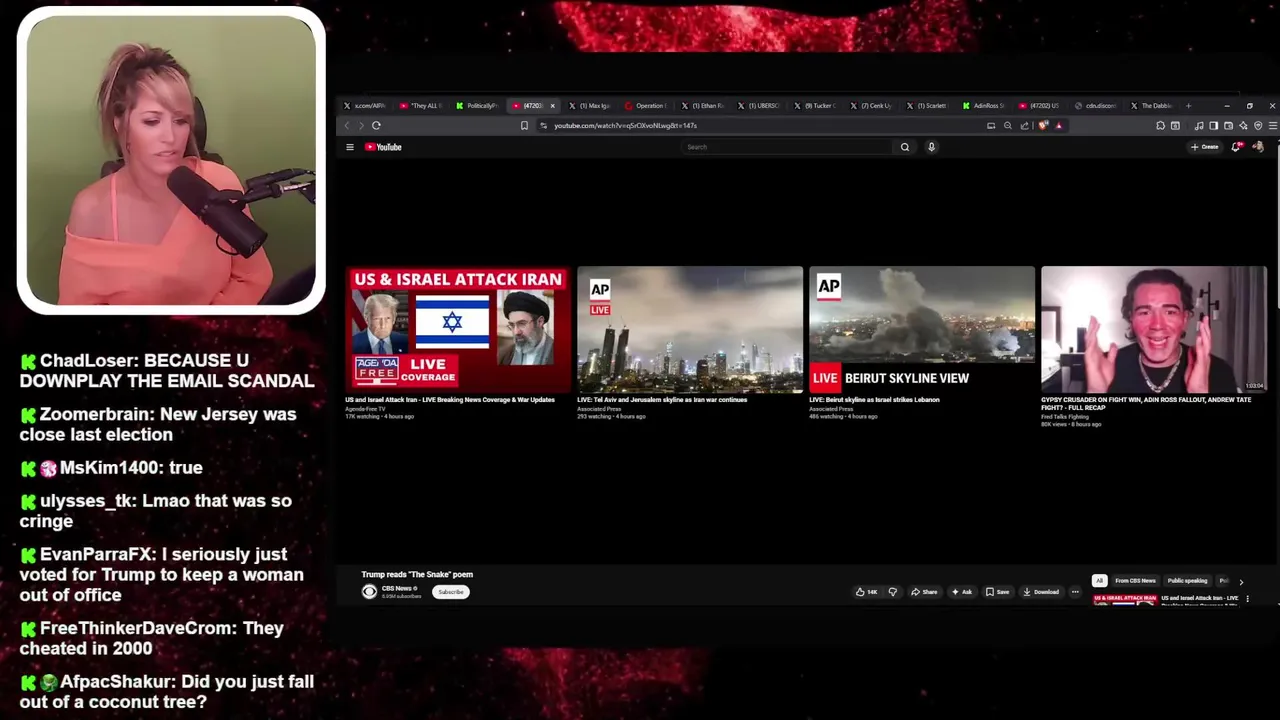Screen dimensions: 1280x720
Task: Open Brave Rewards triangle icon
Action: [x=1059, y=125]
